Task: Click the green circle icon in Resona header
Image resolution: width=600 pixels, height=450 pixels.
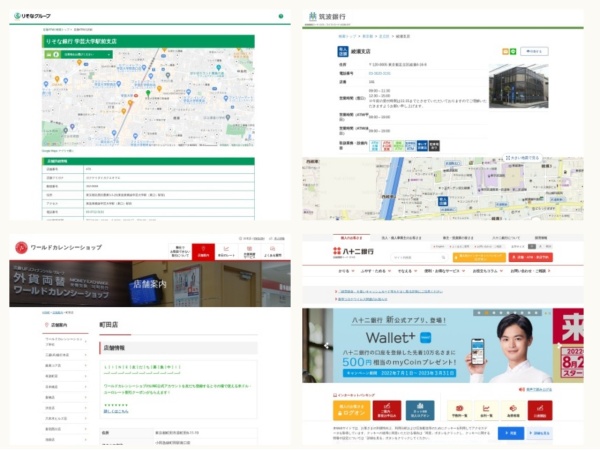Action: point(281,16)
